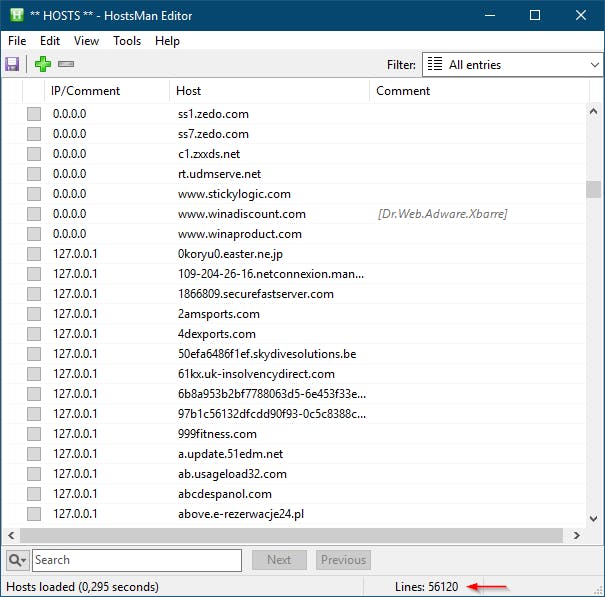Screen dimensions: 605x597
Task: Open the Help menu
Action: click(x=167, y=41)
